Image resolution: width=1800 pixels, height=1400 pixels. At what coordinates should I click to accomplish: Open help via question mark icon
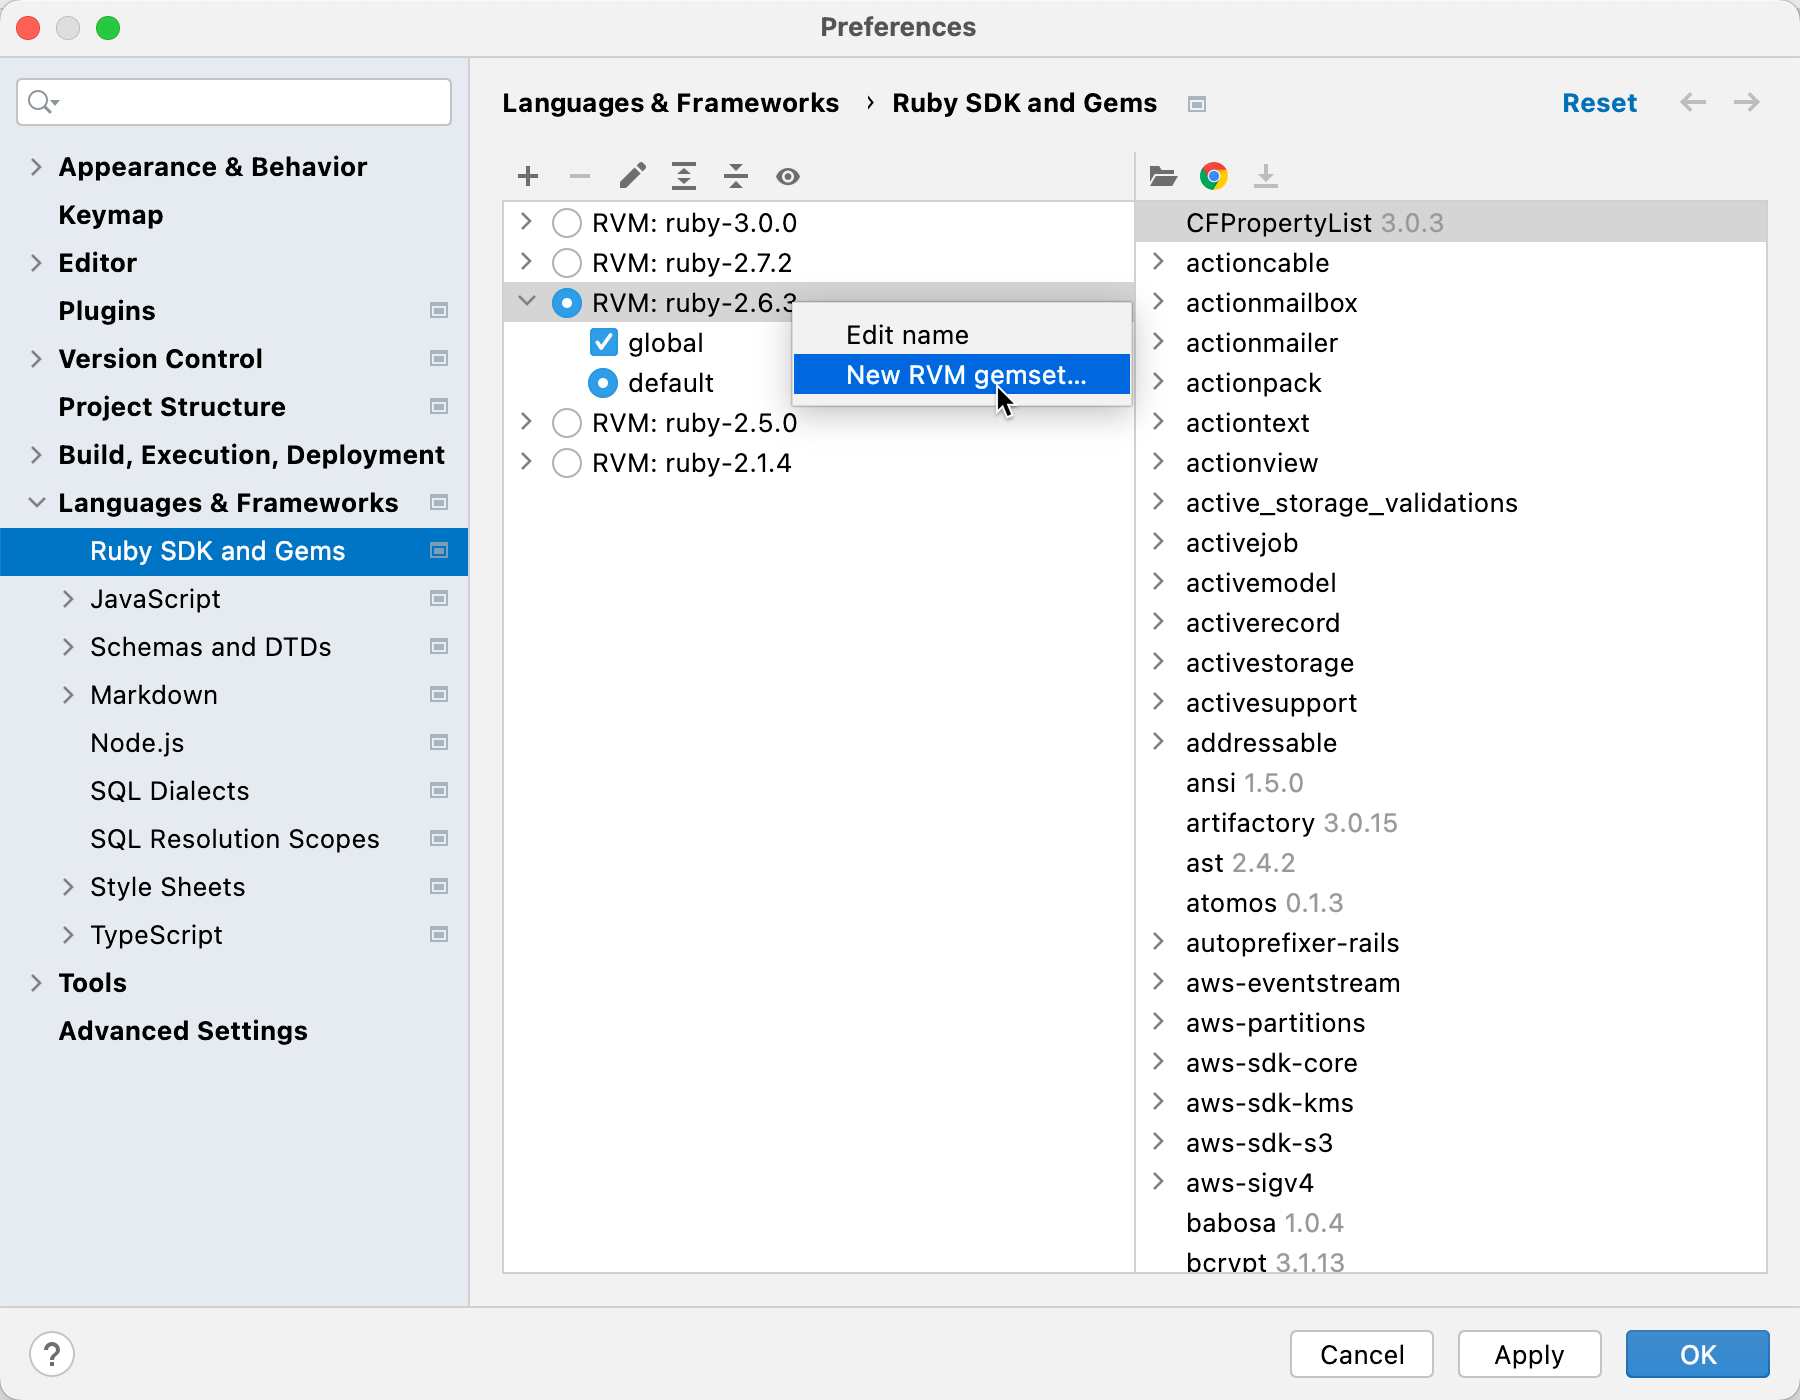coord(53,1354)
